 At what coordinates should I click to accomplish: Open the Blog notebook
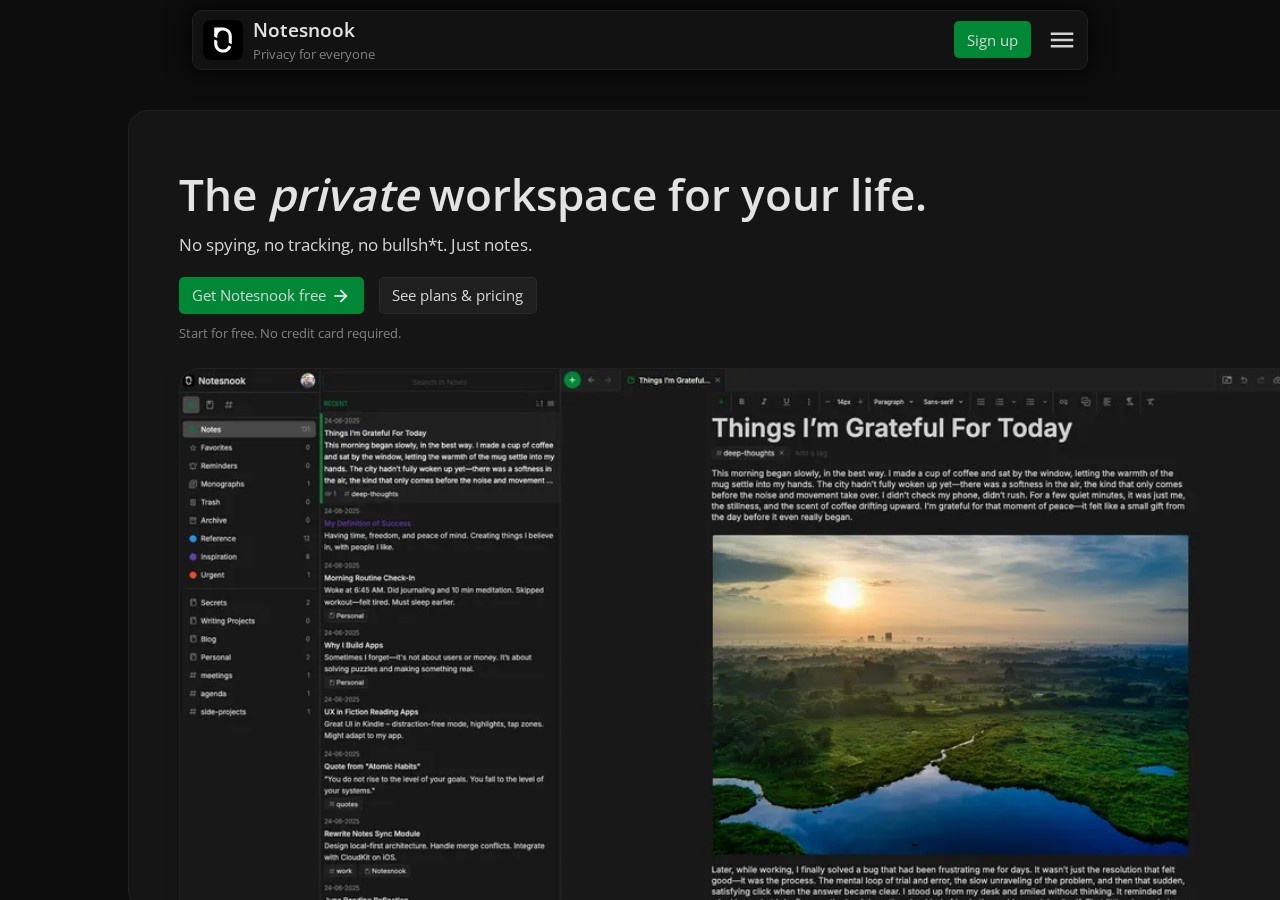pos(249,639)
